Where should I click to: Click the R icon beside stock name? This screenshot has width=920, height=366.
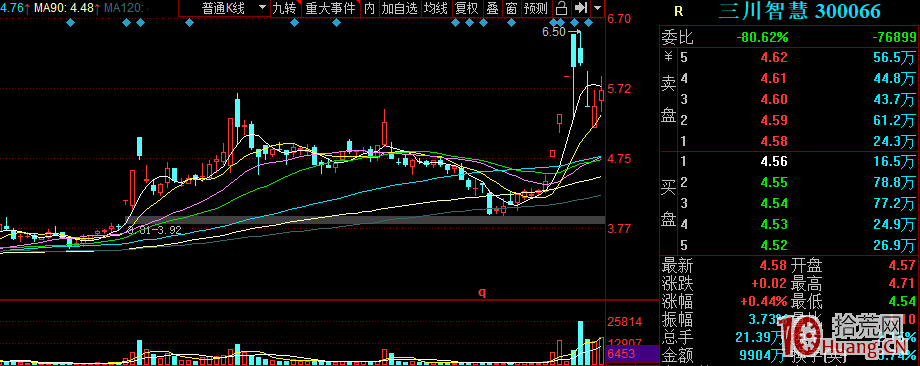[679, 11]
